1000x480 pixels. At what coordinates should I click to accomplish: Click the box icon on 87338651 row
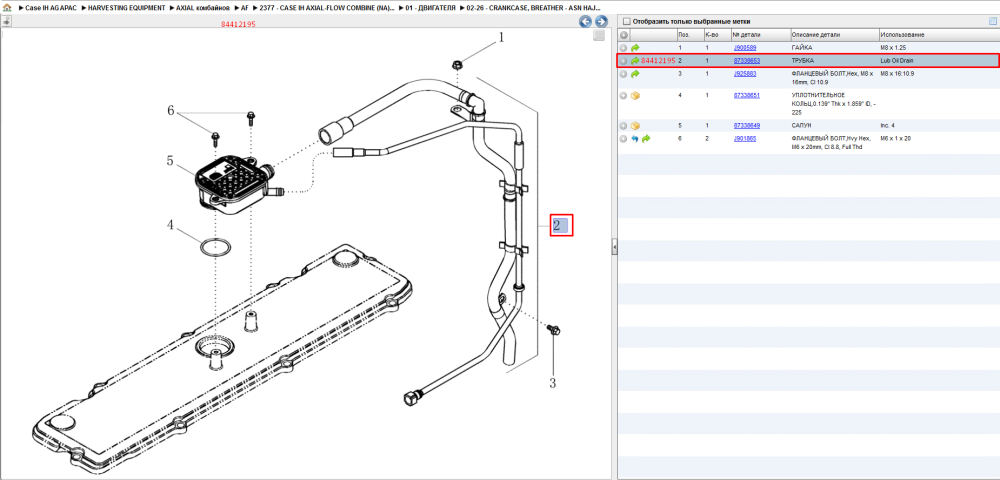tap(635, 96)
